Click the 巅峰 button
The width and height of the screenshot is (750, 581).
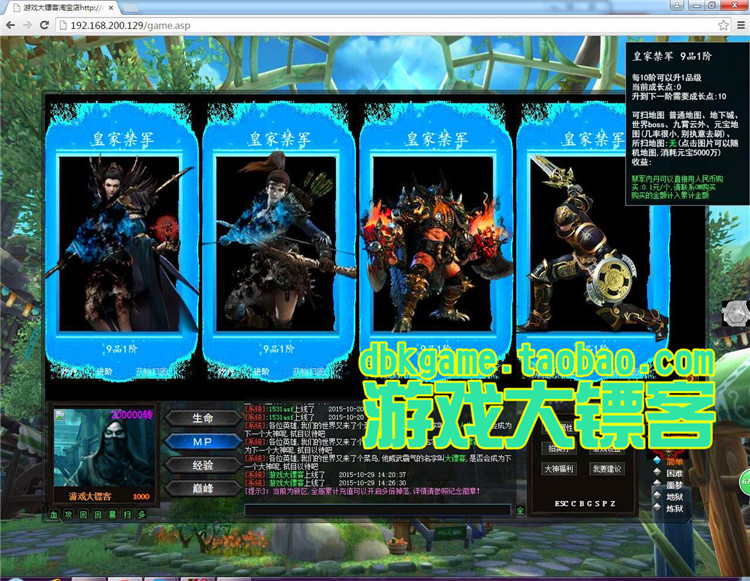click(203, 488)
